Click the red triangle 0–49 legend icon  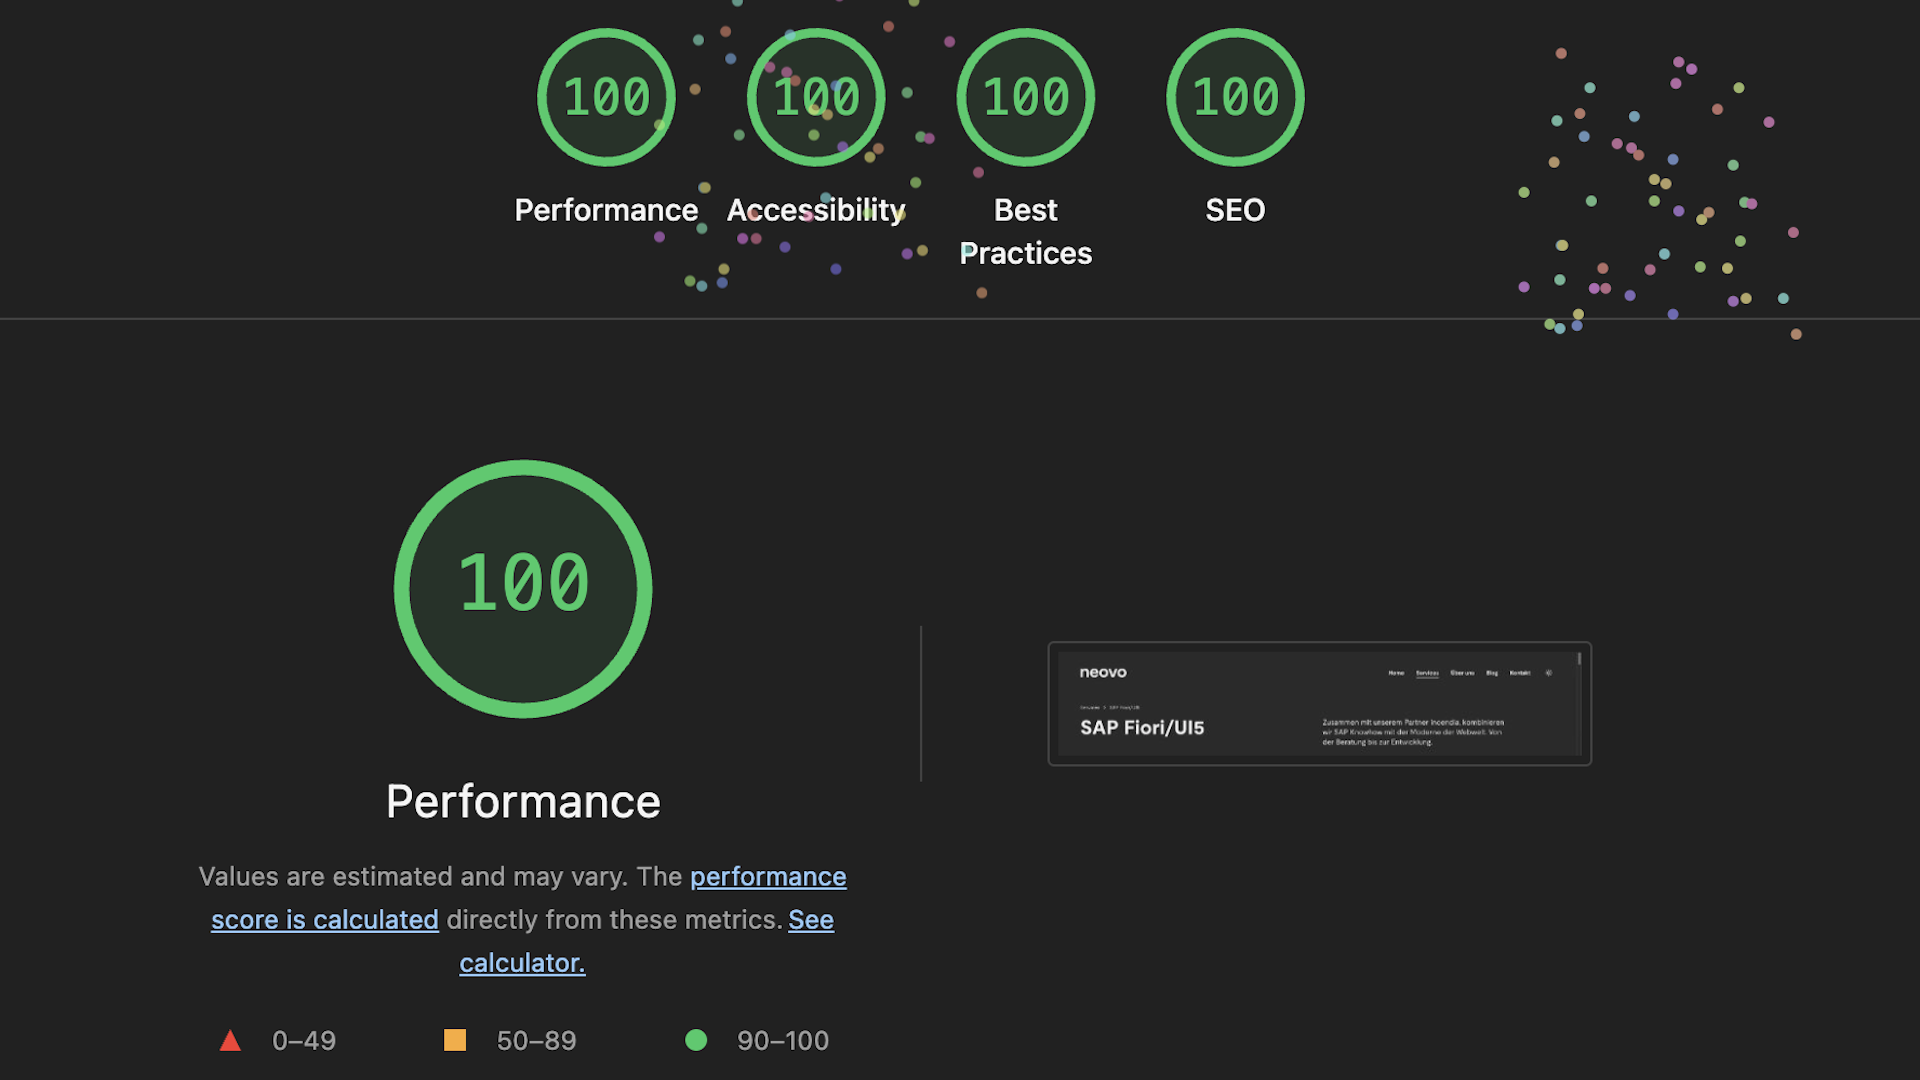(230, 1041)
